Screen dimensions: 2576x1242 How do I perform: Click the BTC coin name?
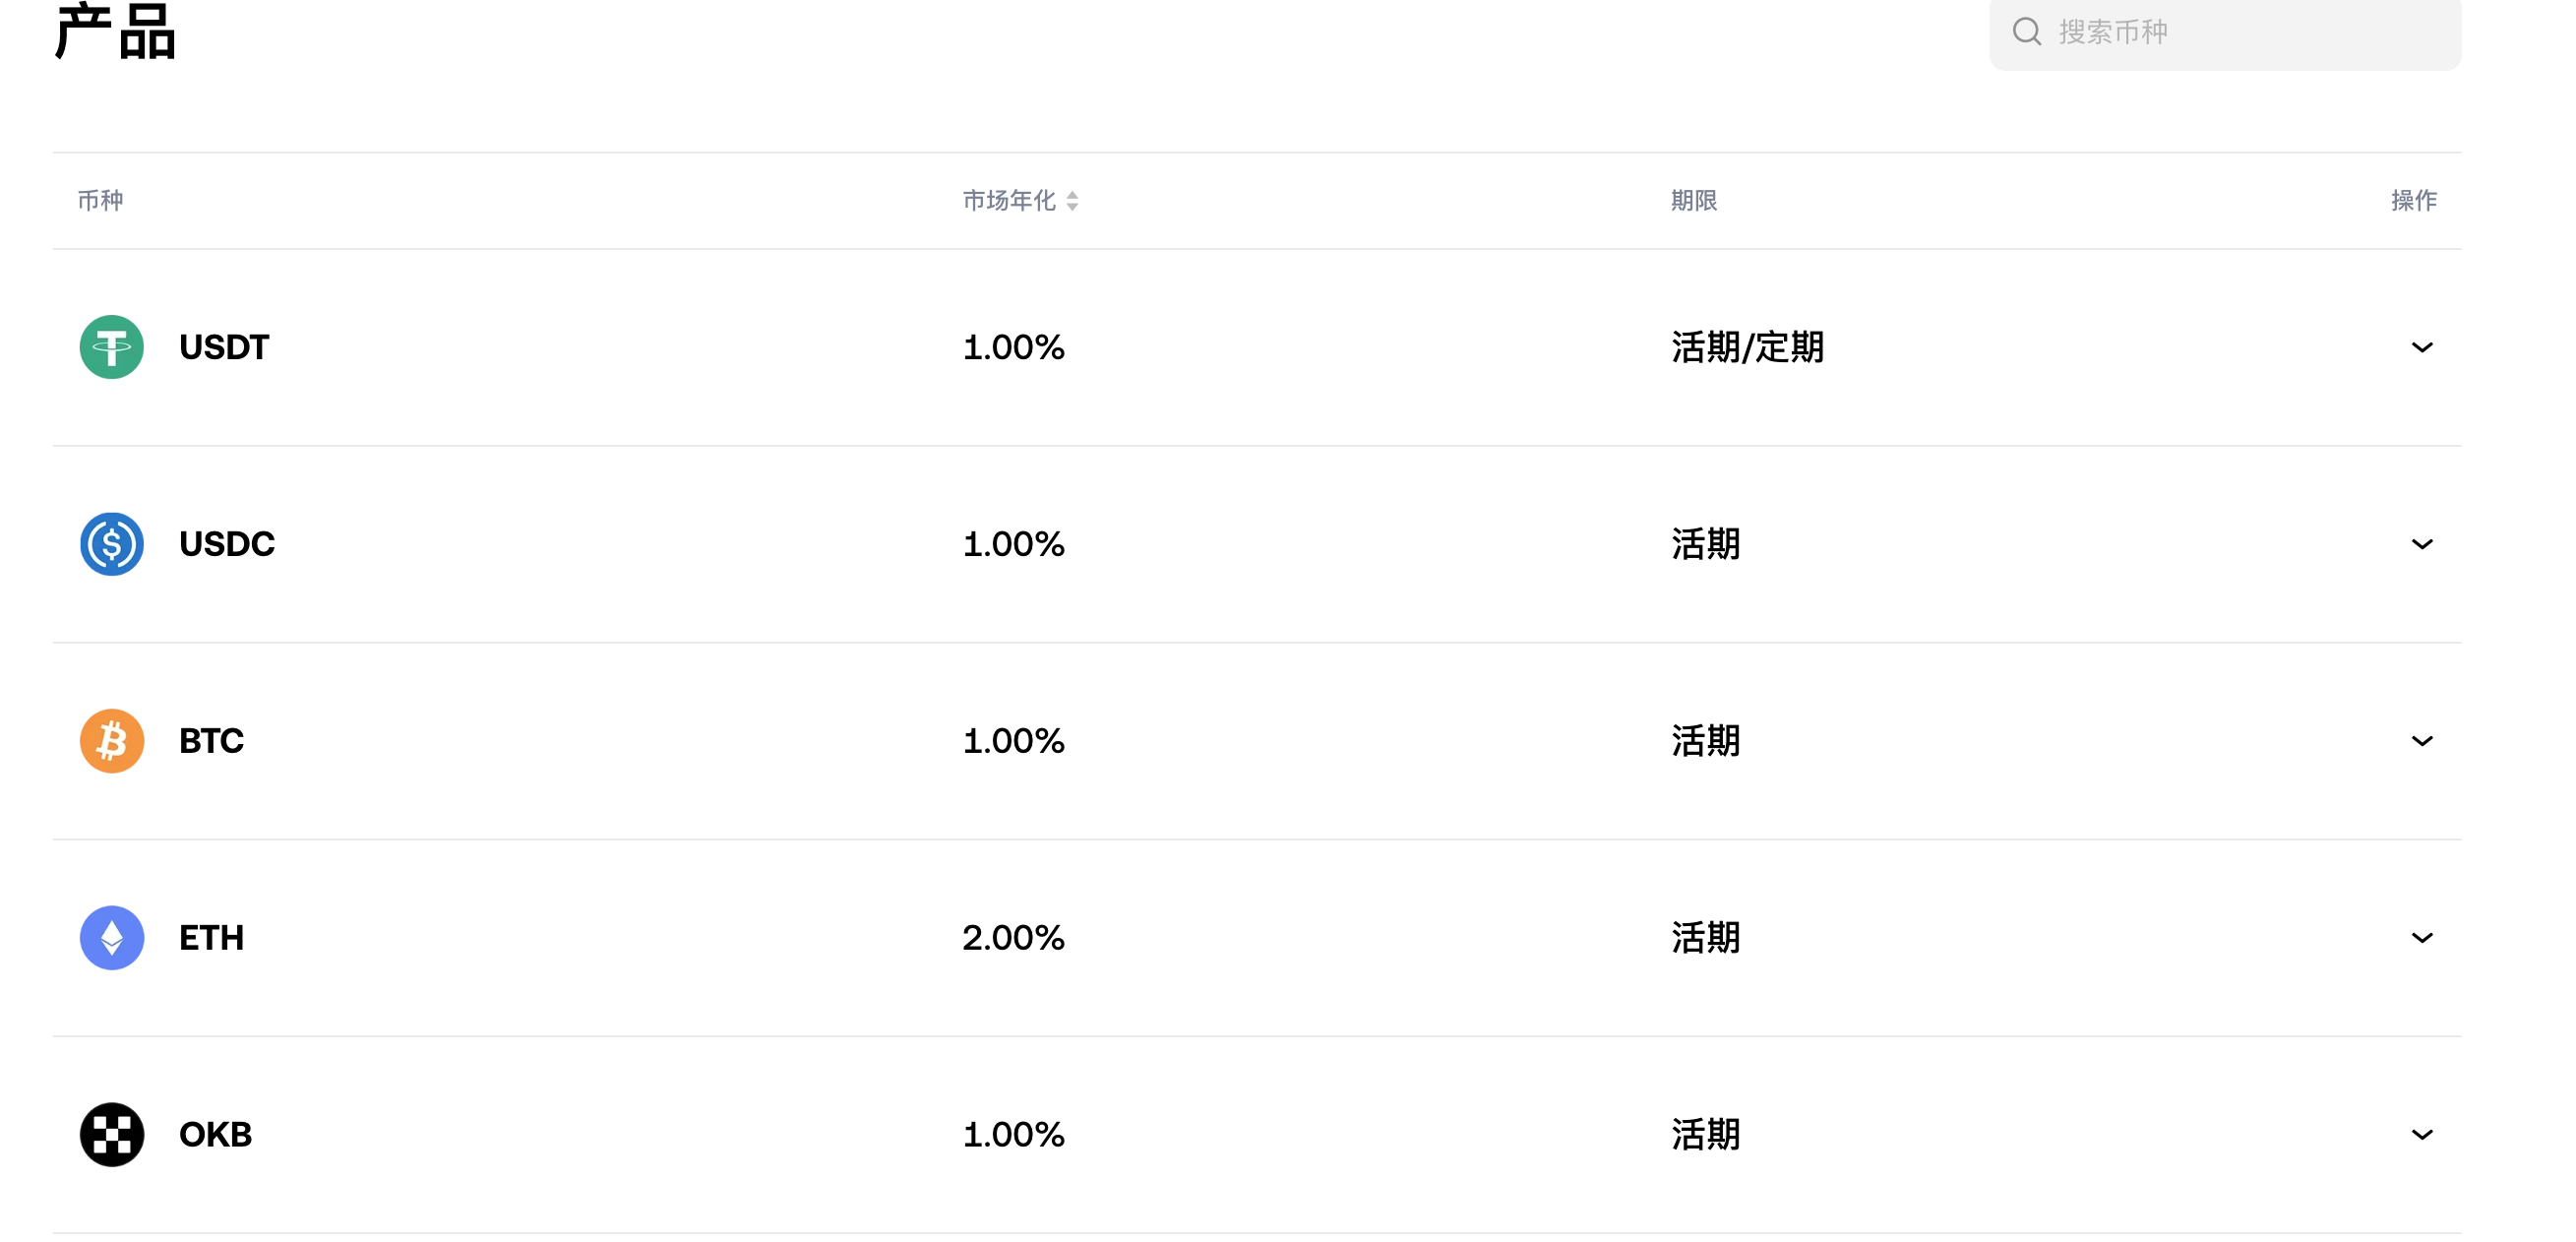point(211,741)
